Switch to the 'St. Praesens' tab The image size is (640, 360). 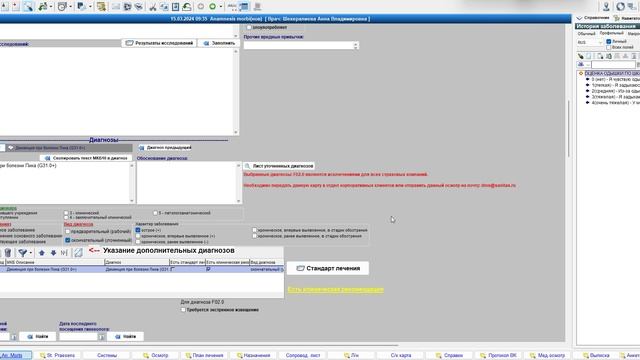click(x=58, y=356)
